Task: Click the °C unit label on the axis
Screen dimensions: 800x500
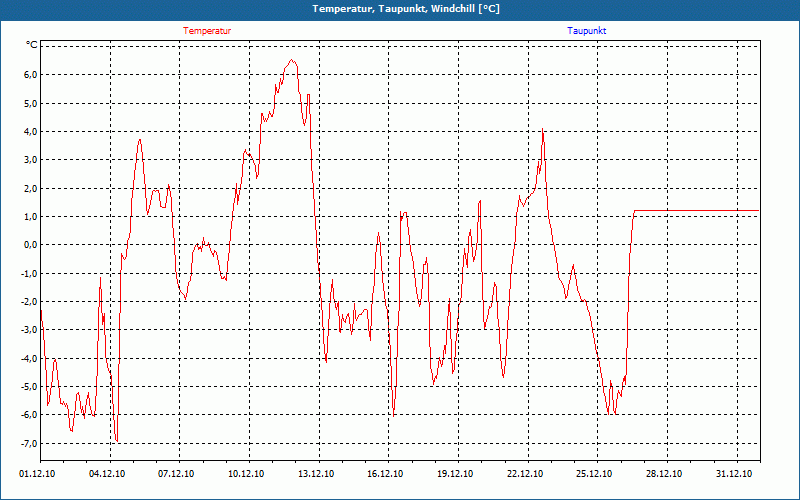Action: point(32,45)
